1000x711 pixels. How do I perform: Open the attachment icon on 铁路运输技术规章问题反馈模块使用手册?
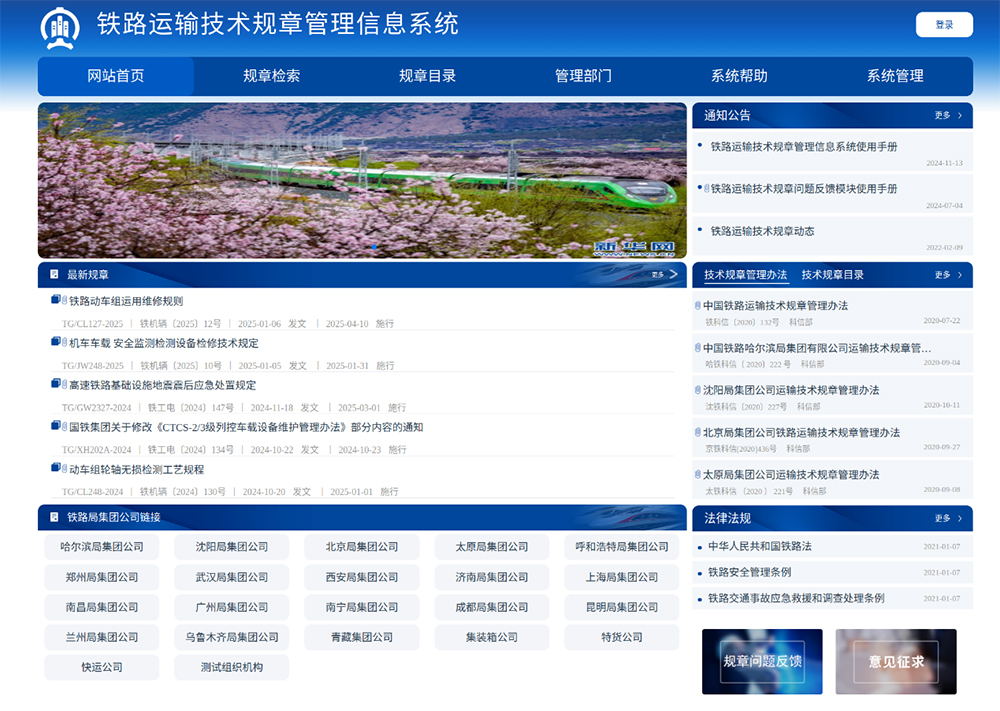coord(706,187)
